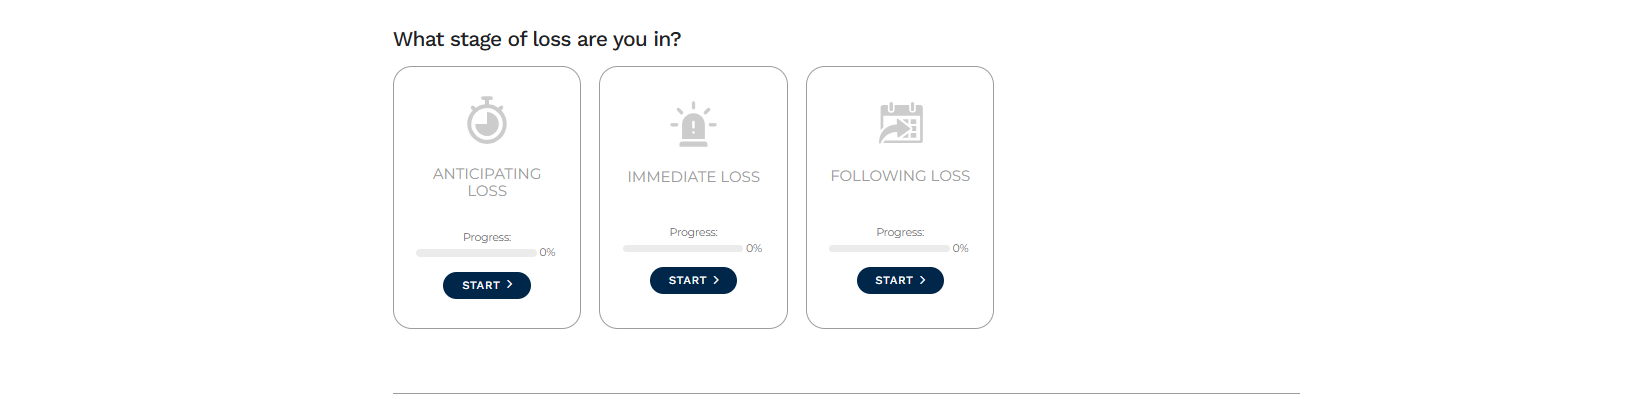Click the 0% label in Immediate Loss card
Image resolution: width=1630 pixels, height=399 pixels.
point(754,248)
